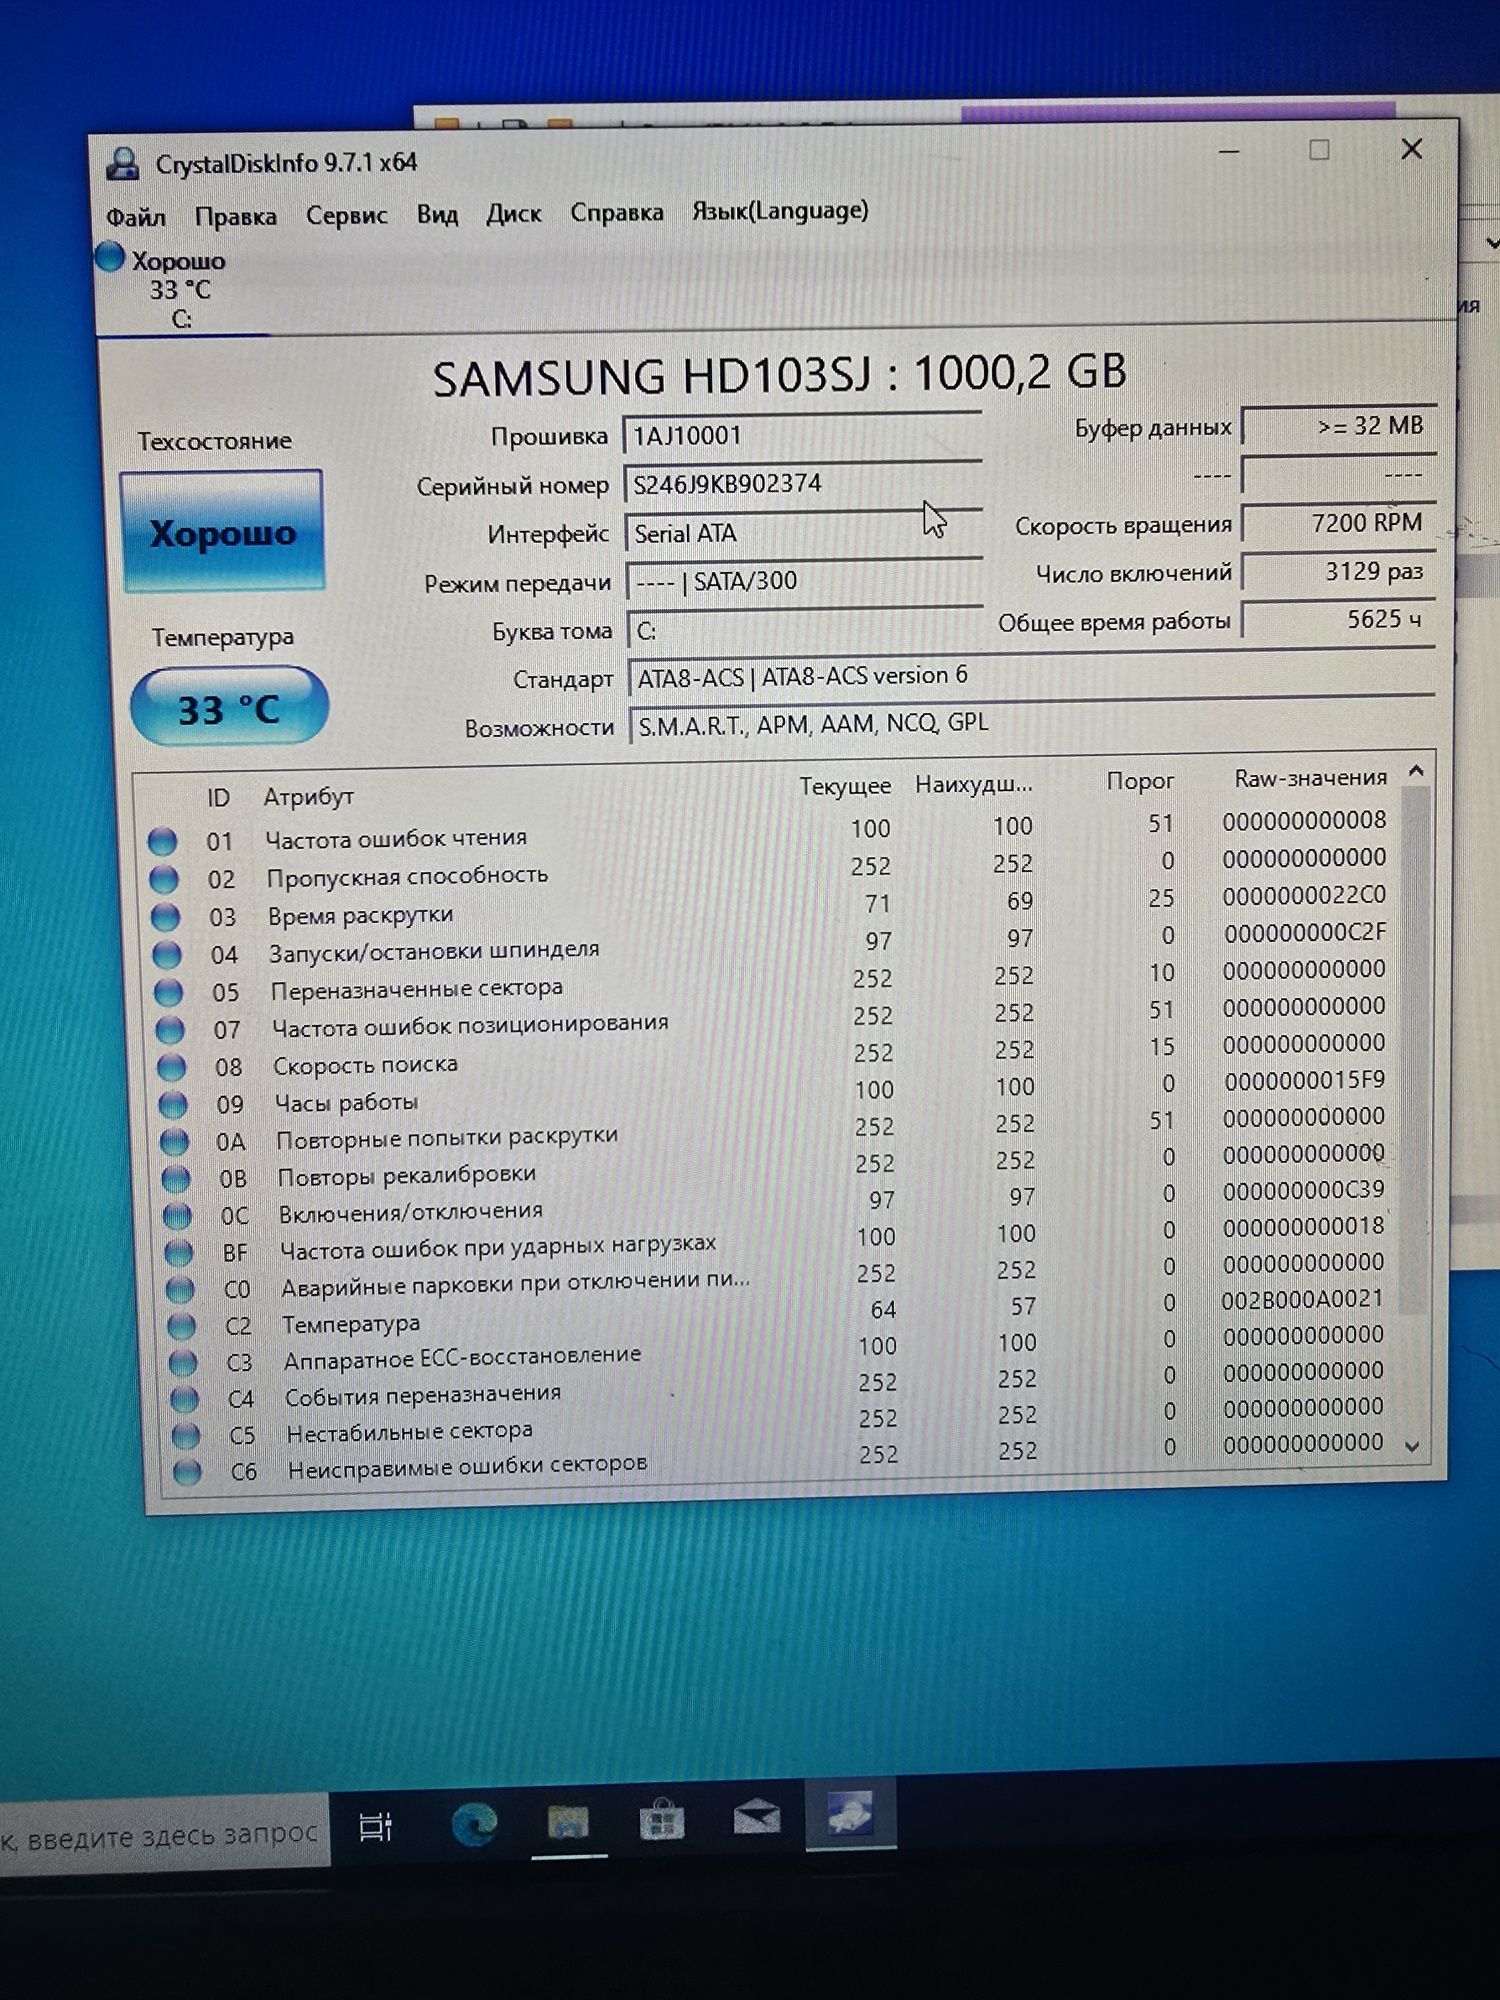Open the Mail app from the taskbar
The height and width of the screenshot is (2000, 1500).
757,1817
